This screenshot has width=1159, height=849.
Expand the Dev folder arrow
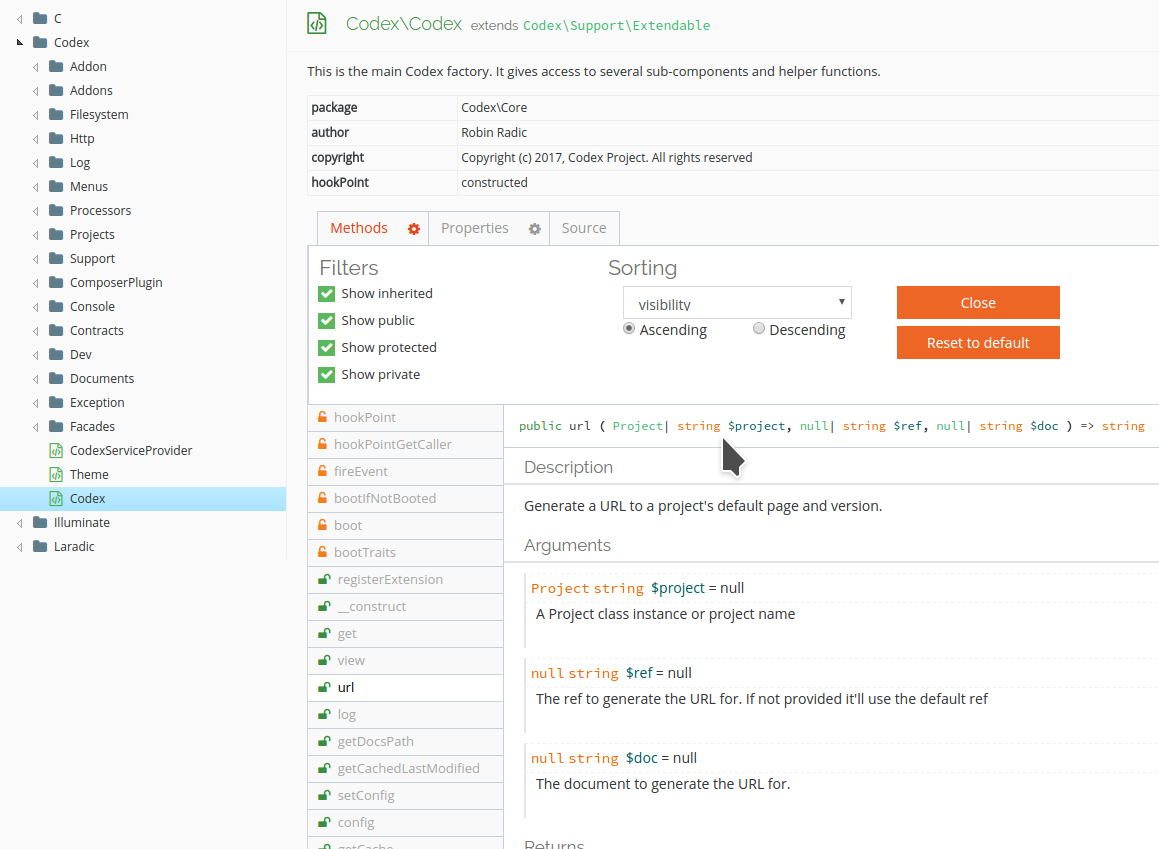pos(35,355)
